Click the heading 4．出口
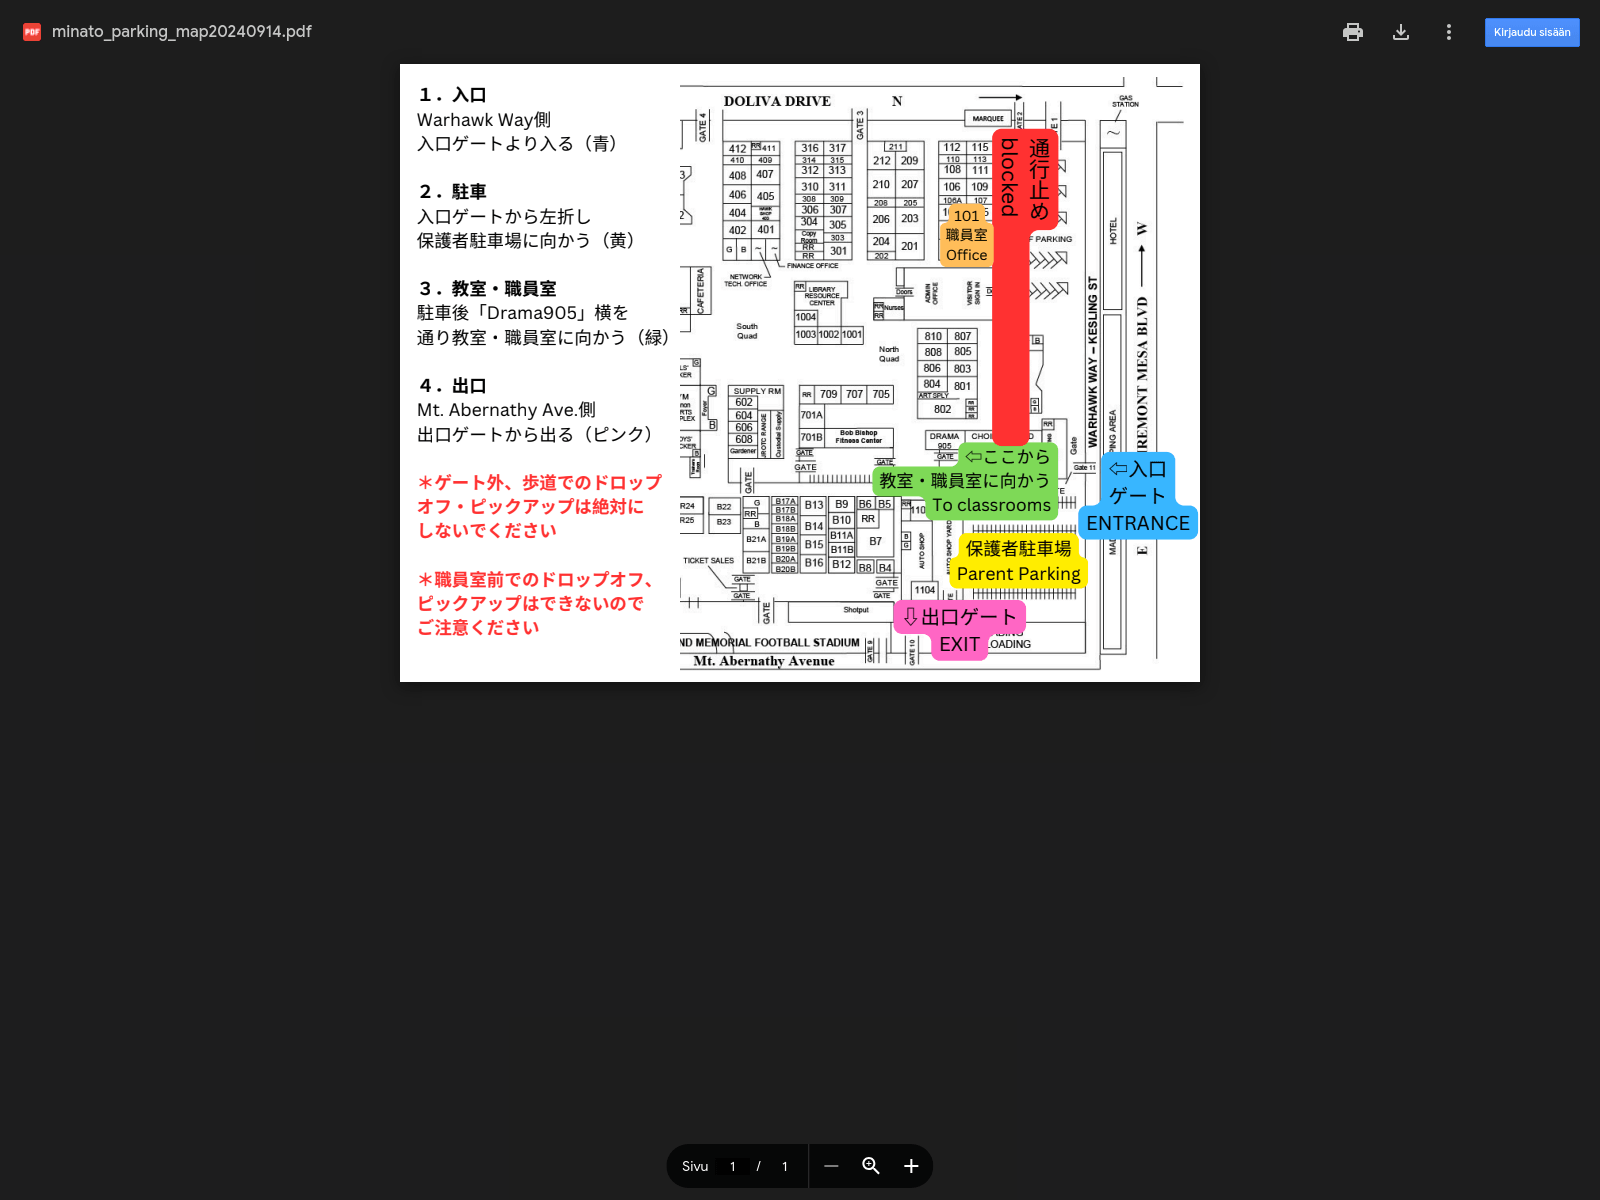1600x1200 pixels. (452, 386)
